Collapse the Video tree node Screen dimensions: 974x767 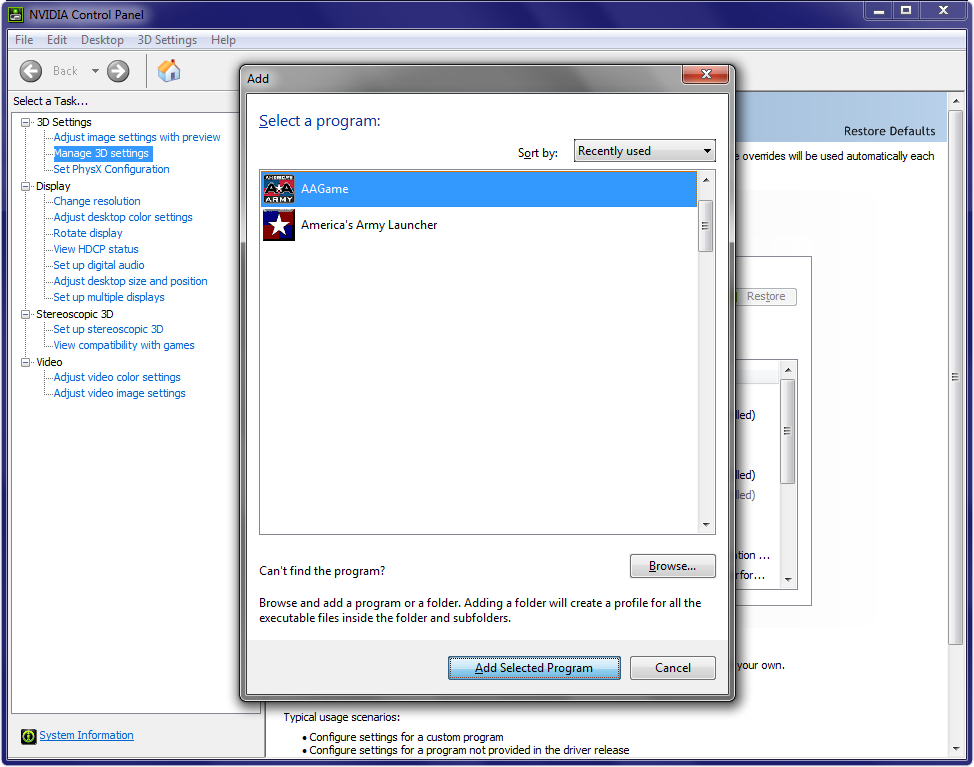(25, 362)
